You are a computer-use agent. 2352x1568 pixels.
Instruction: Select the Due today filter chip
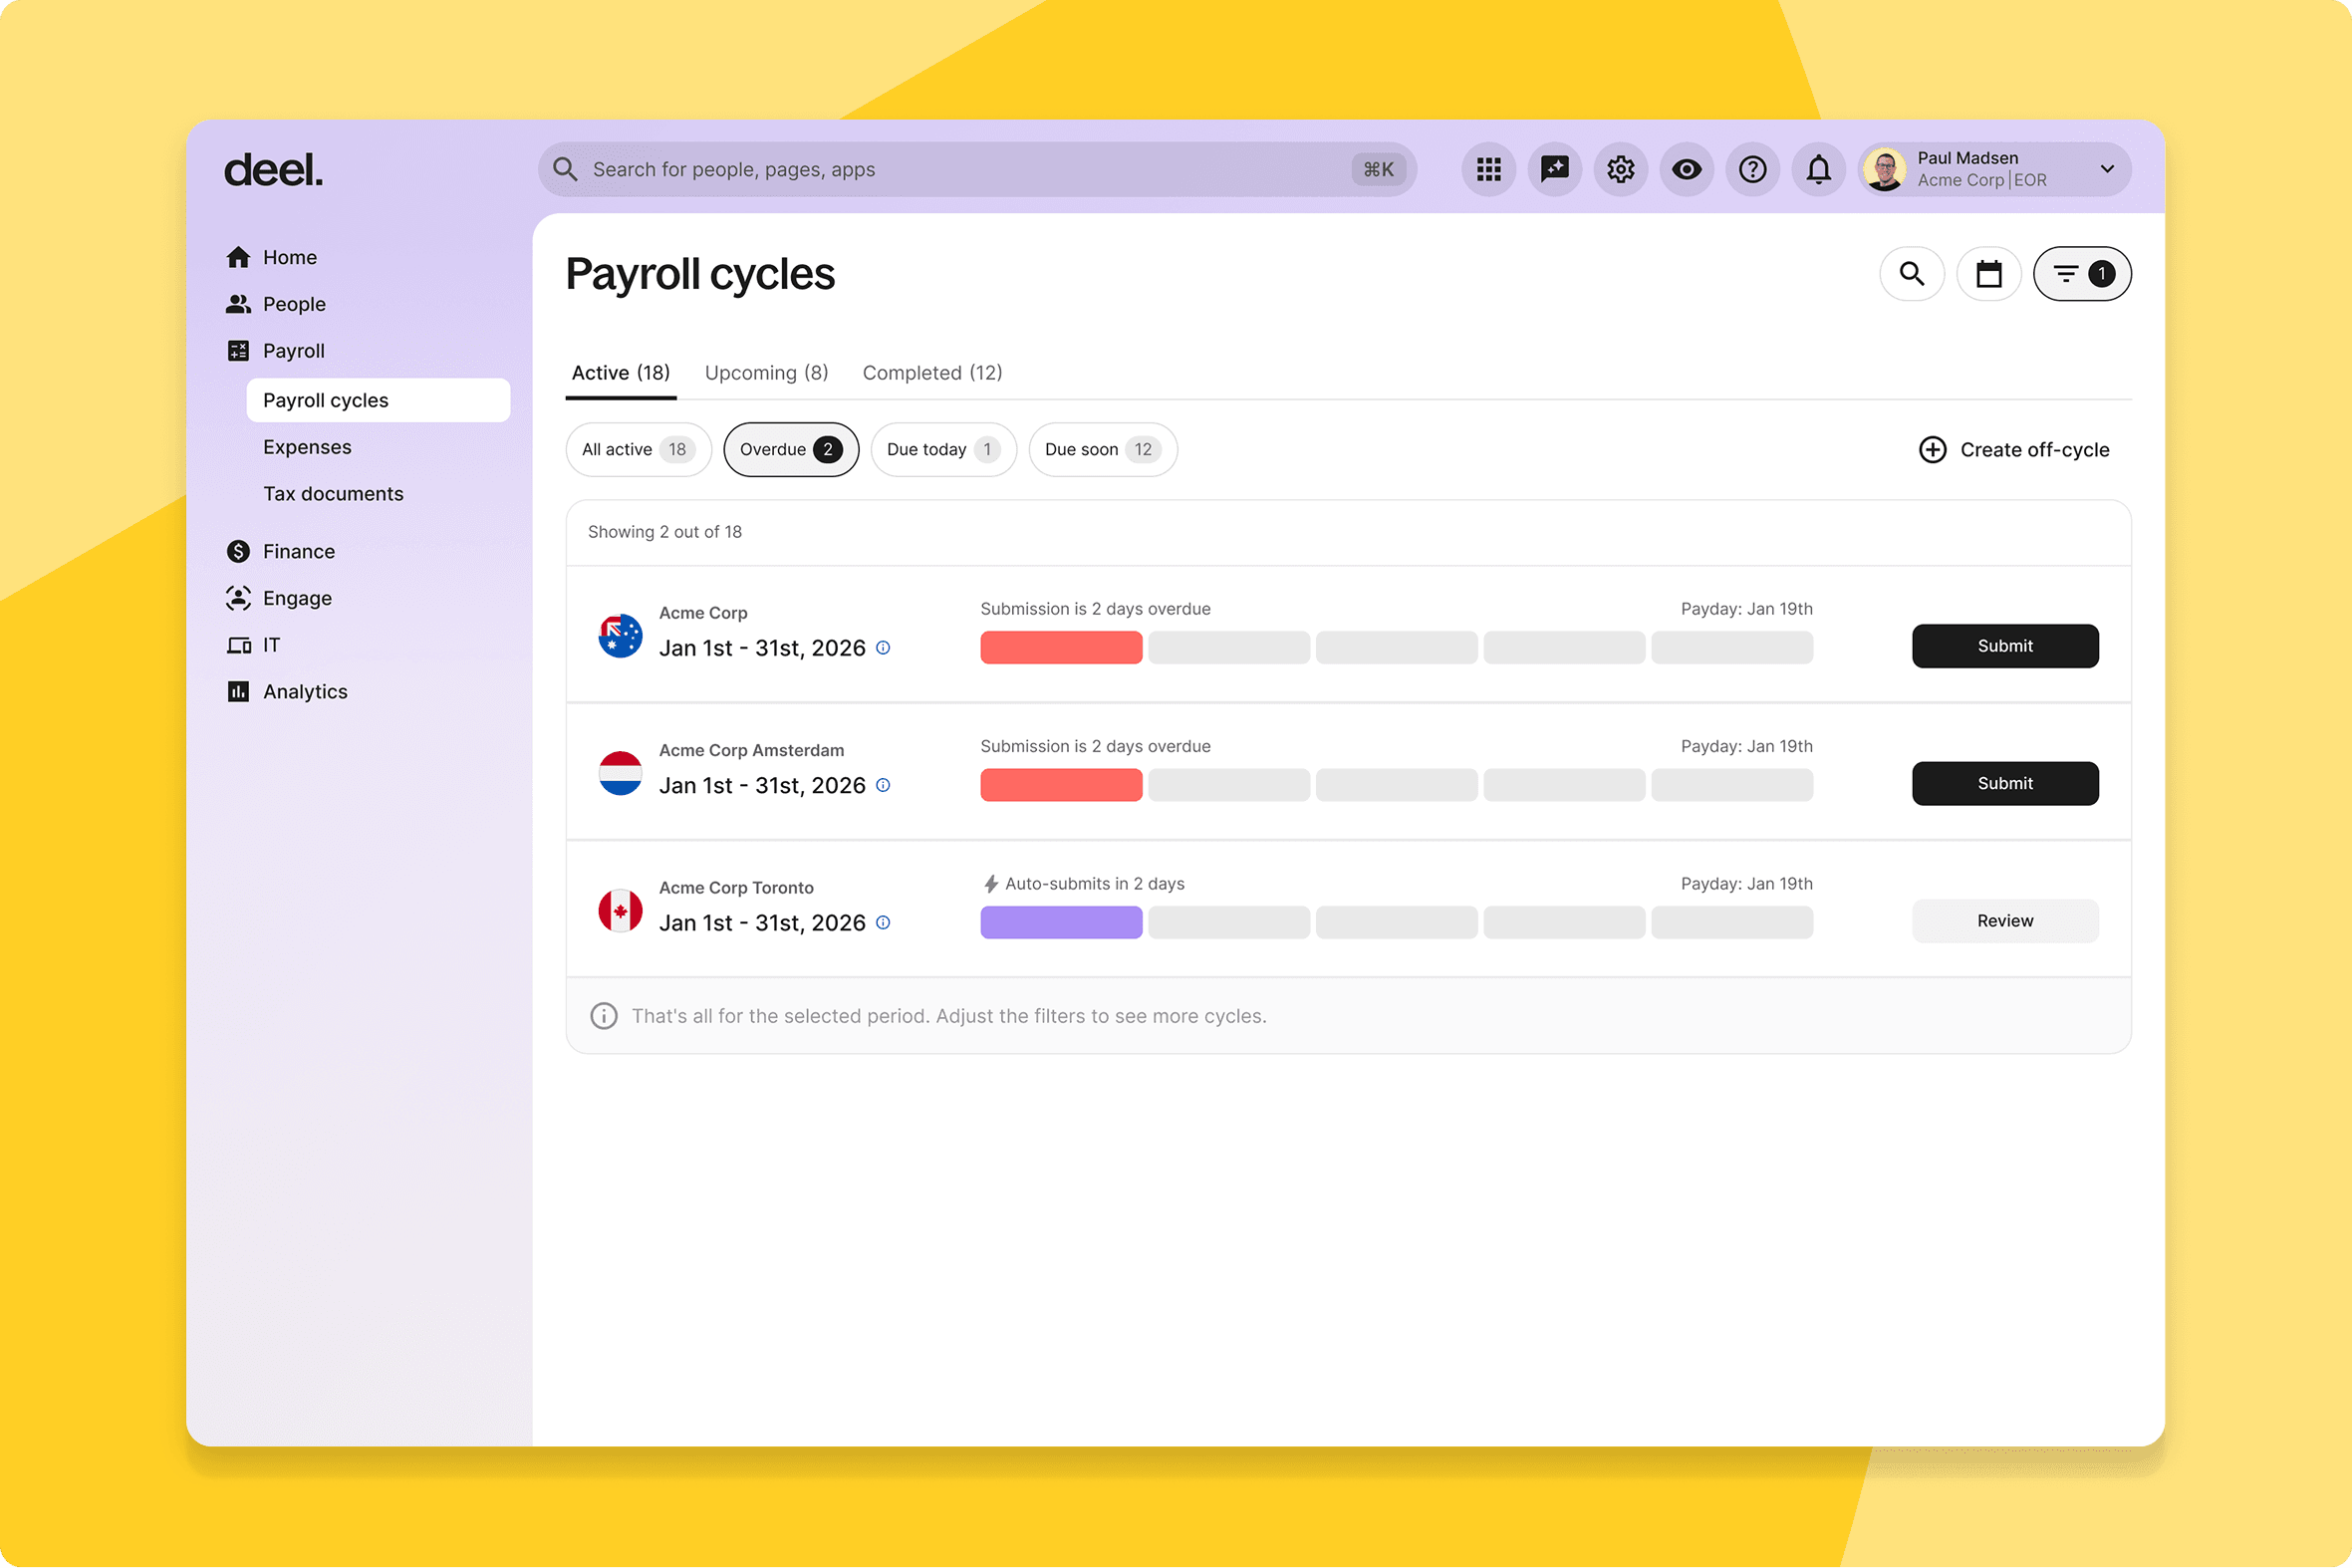[942, 449]
